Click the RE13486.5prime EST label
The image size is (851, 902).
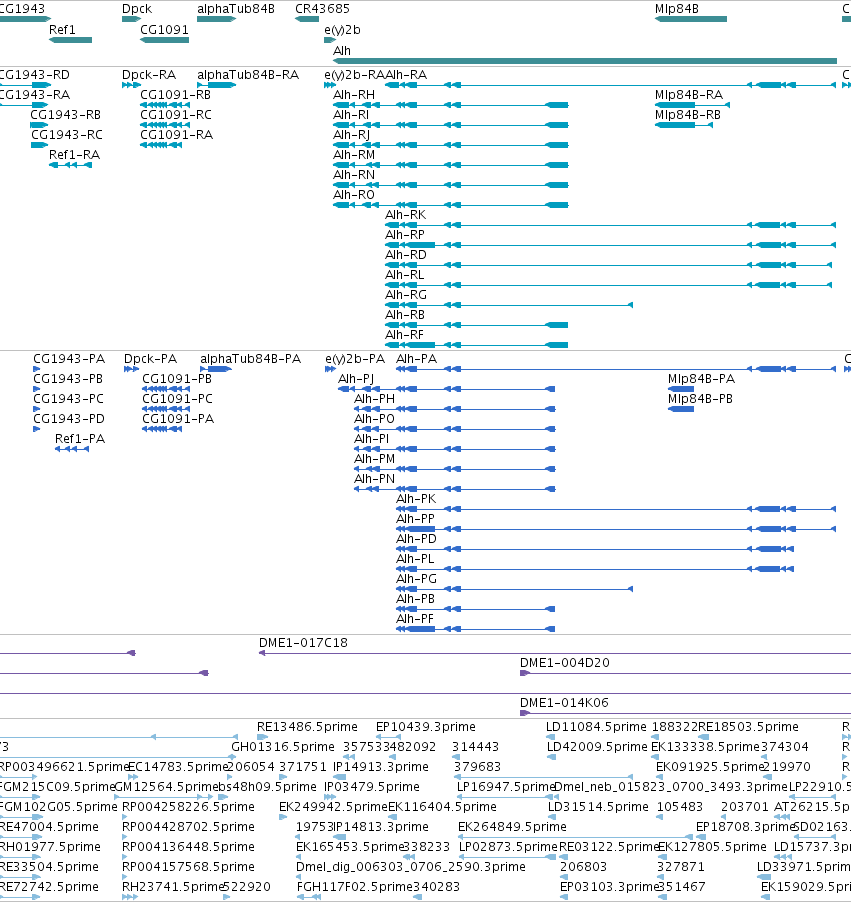307,727
